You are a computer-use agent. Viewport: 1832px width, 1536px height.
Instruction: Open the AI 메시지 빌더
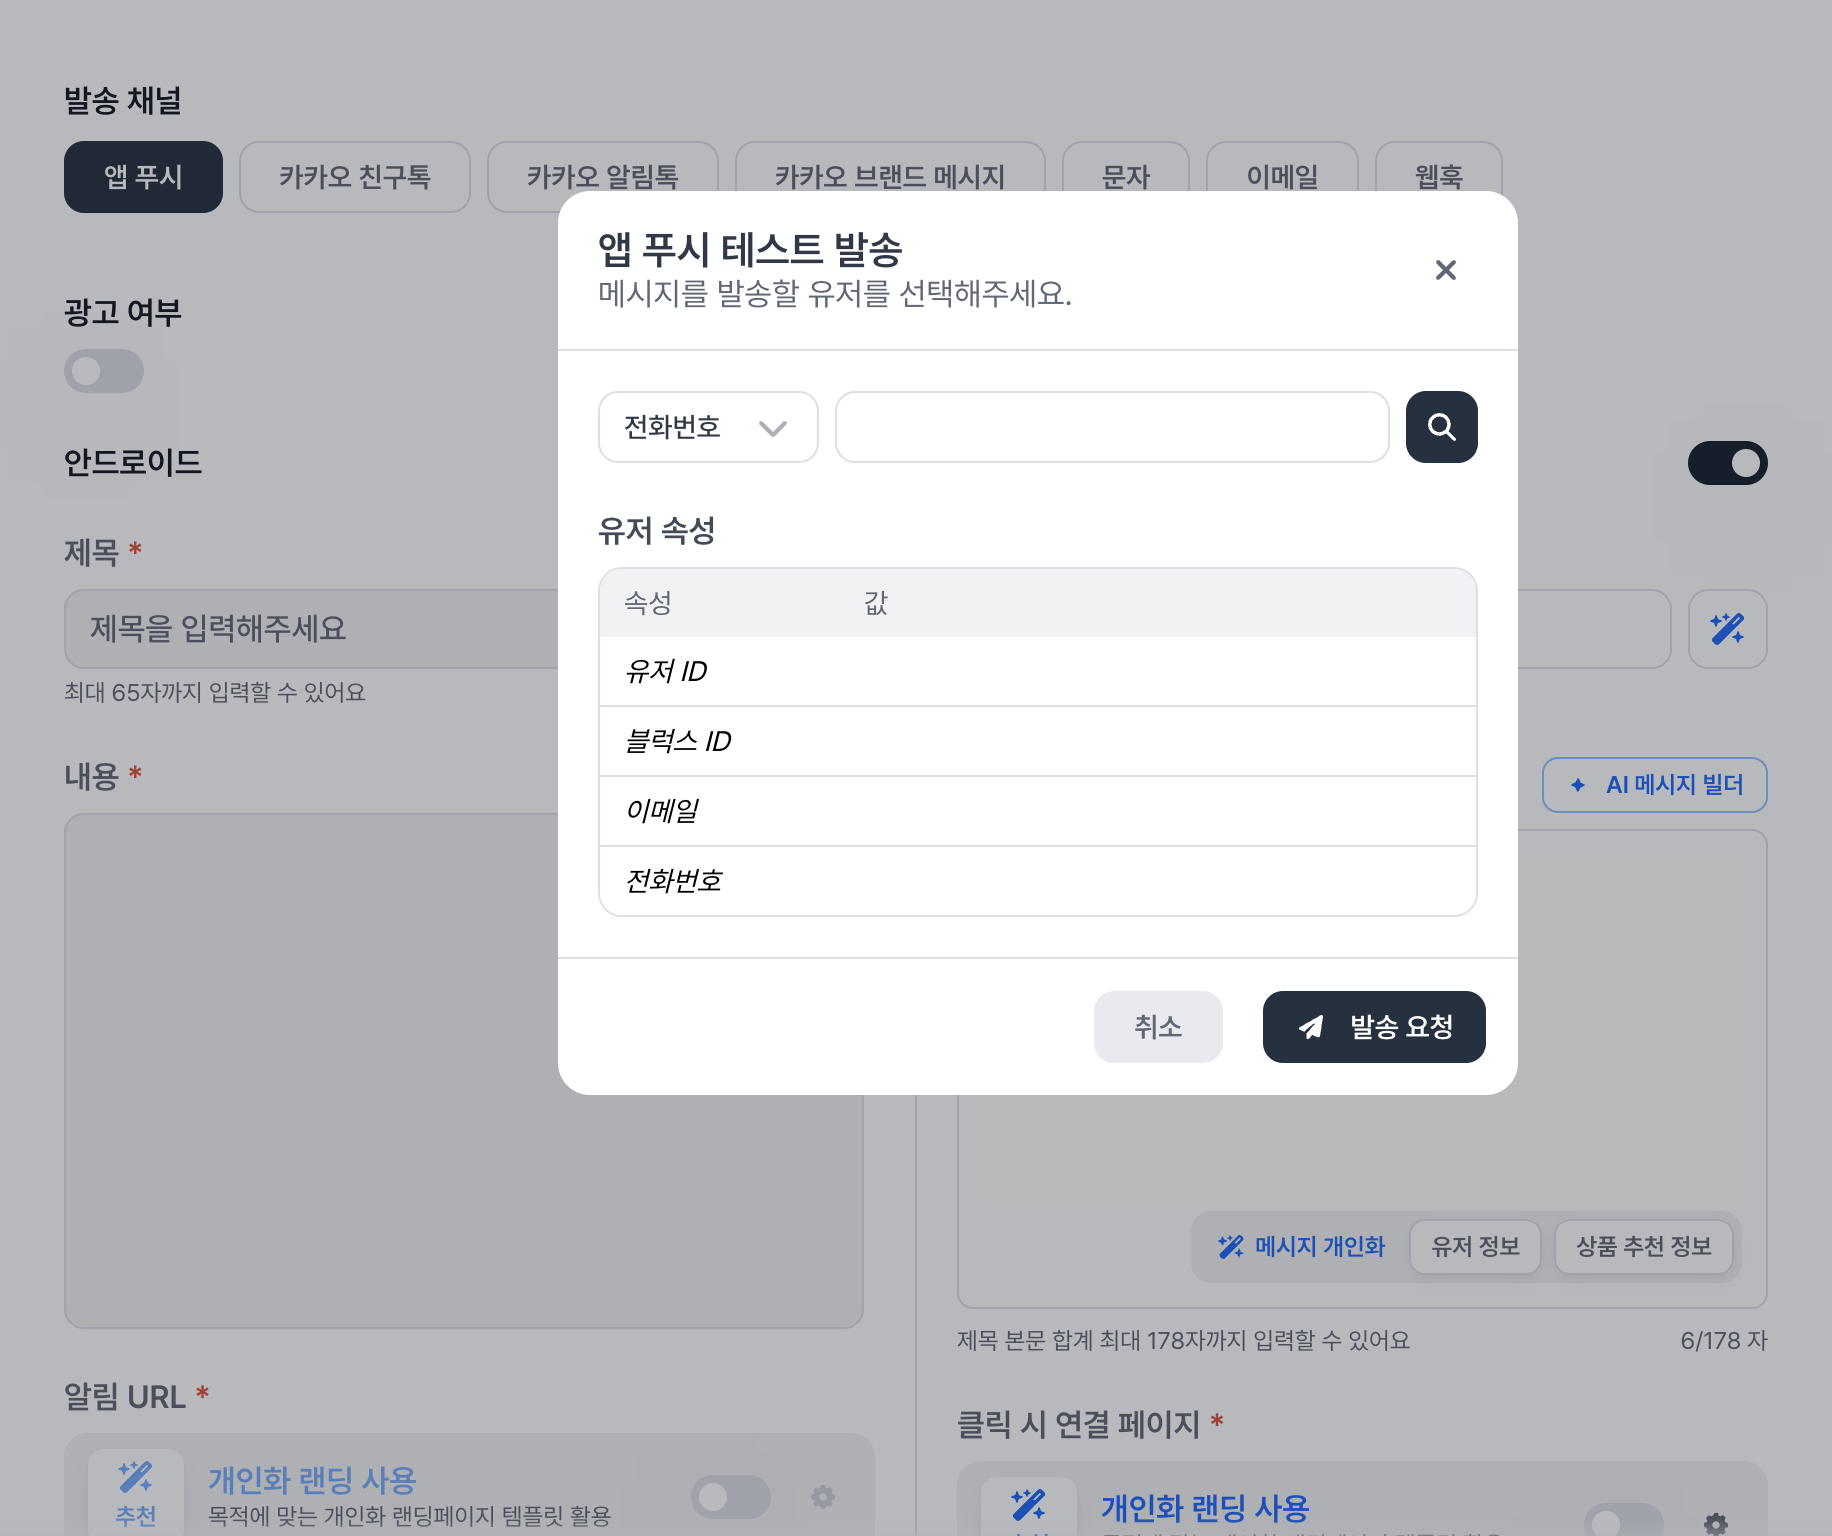coord(1653,786)
